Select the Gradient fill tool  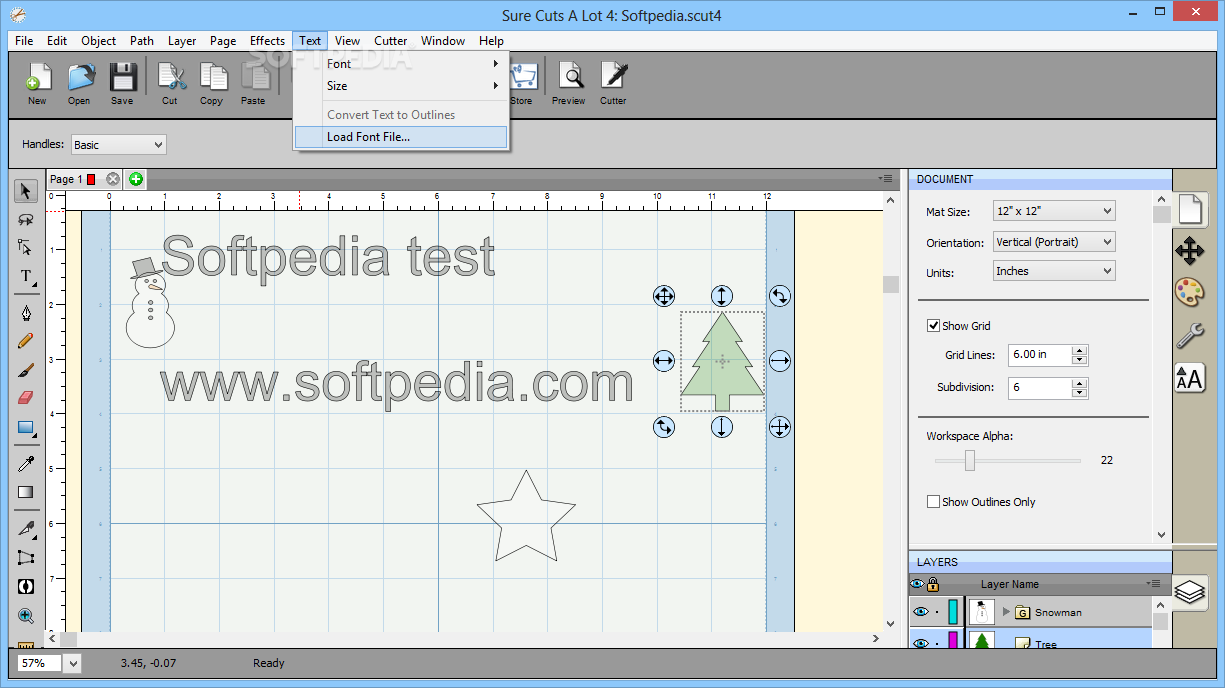26,492
